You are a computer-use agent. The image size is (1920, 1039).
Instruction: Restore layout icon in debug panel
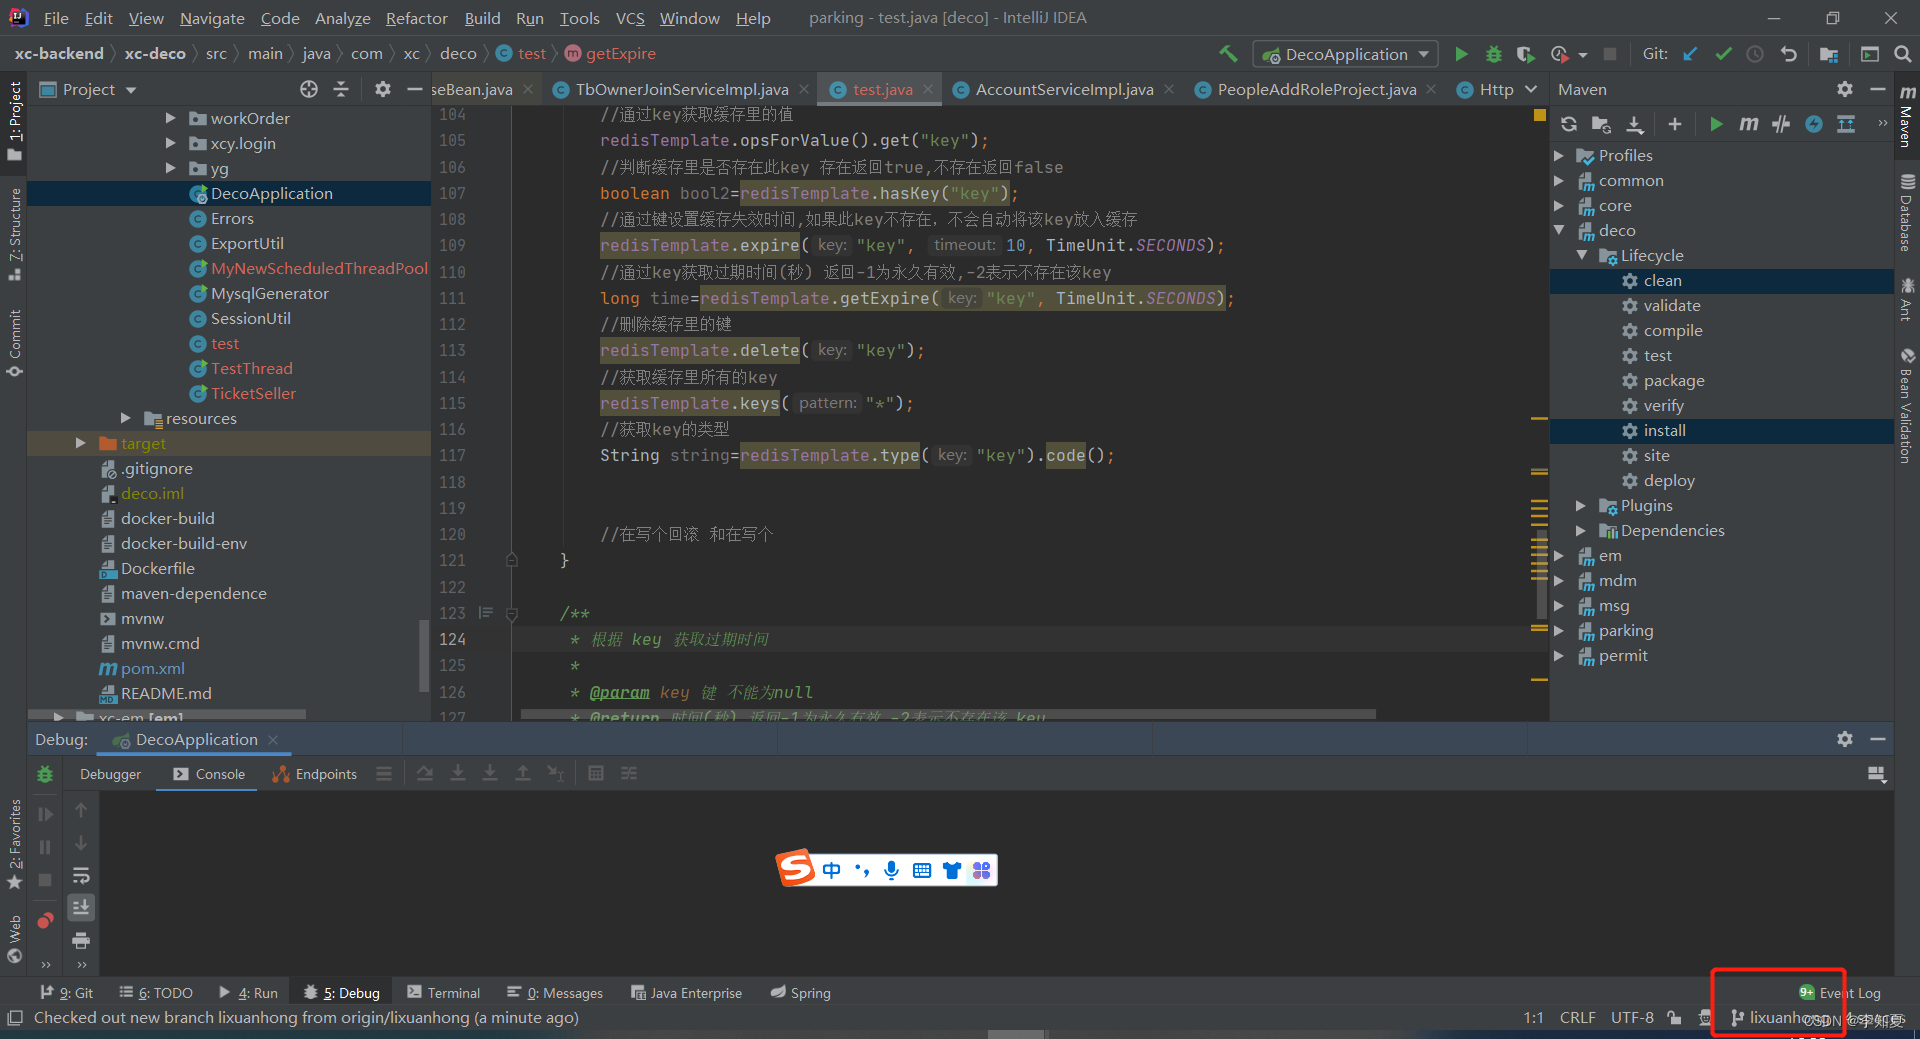pos(1876,774)
